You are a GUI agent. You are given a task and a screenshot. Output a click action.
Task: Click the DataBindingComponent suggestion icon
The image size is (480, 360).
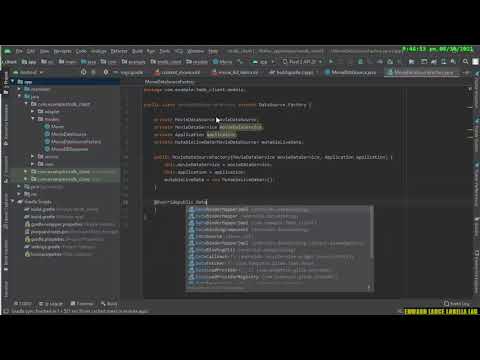coord(191,230)
